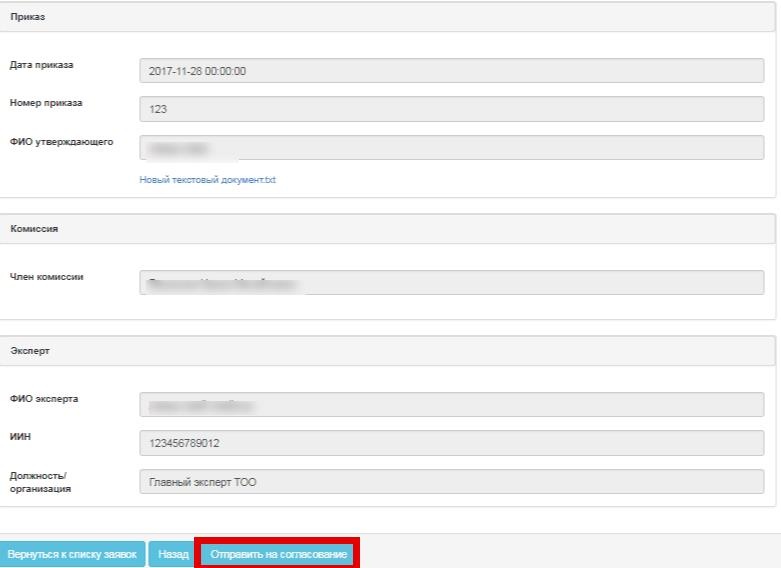Click the 'Отправить на согласование' button
The image size is (781, 568).
coord(278,554)
